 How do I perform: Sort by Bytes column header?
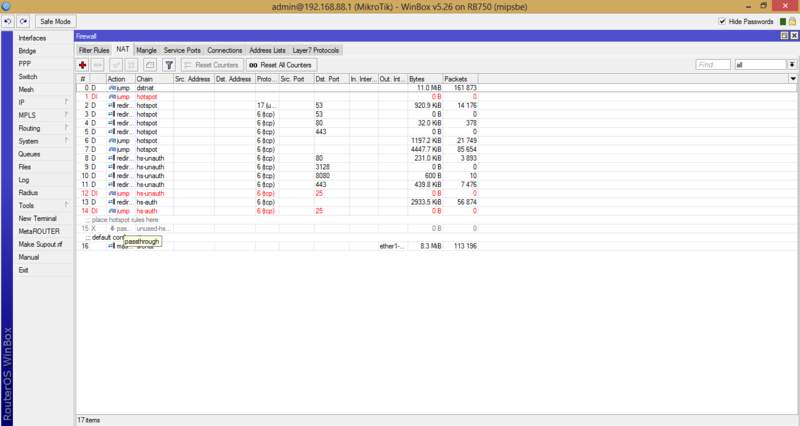coord(424,79)
